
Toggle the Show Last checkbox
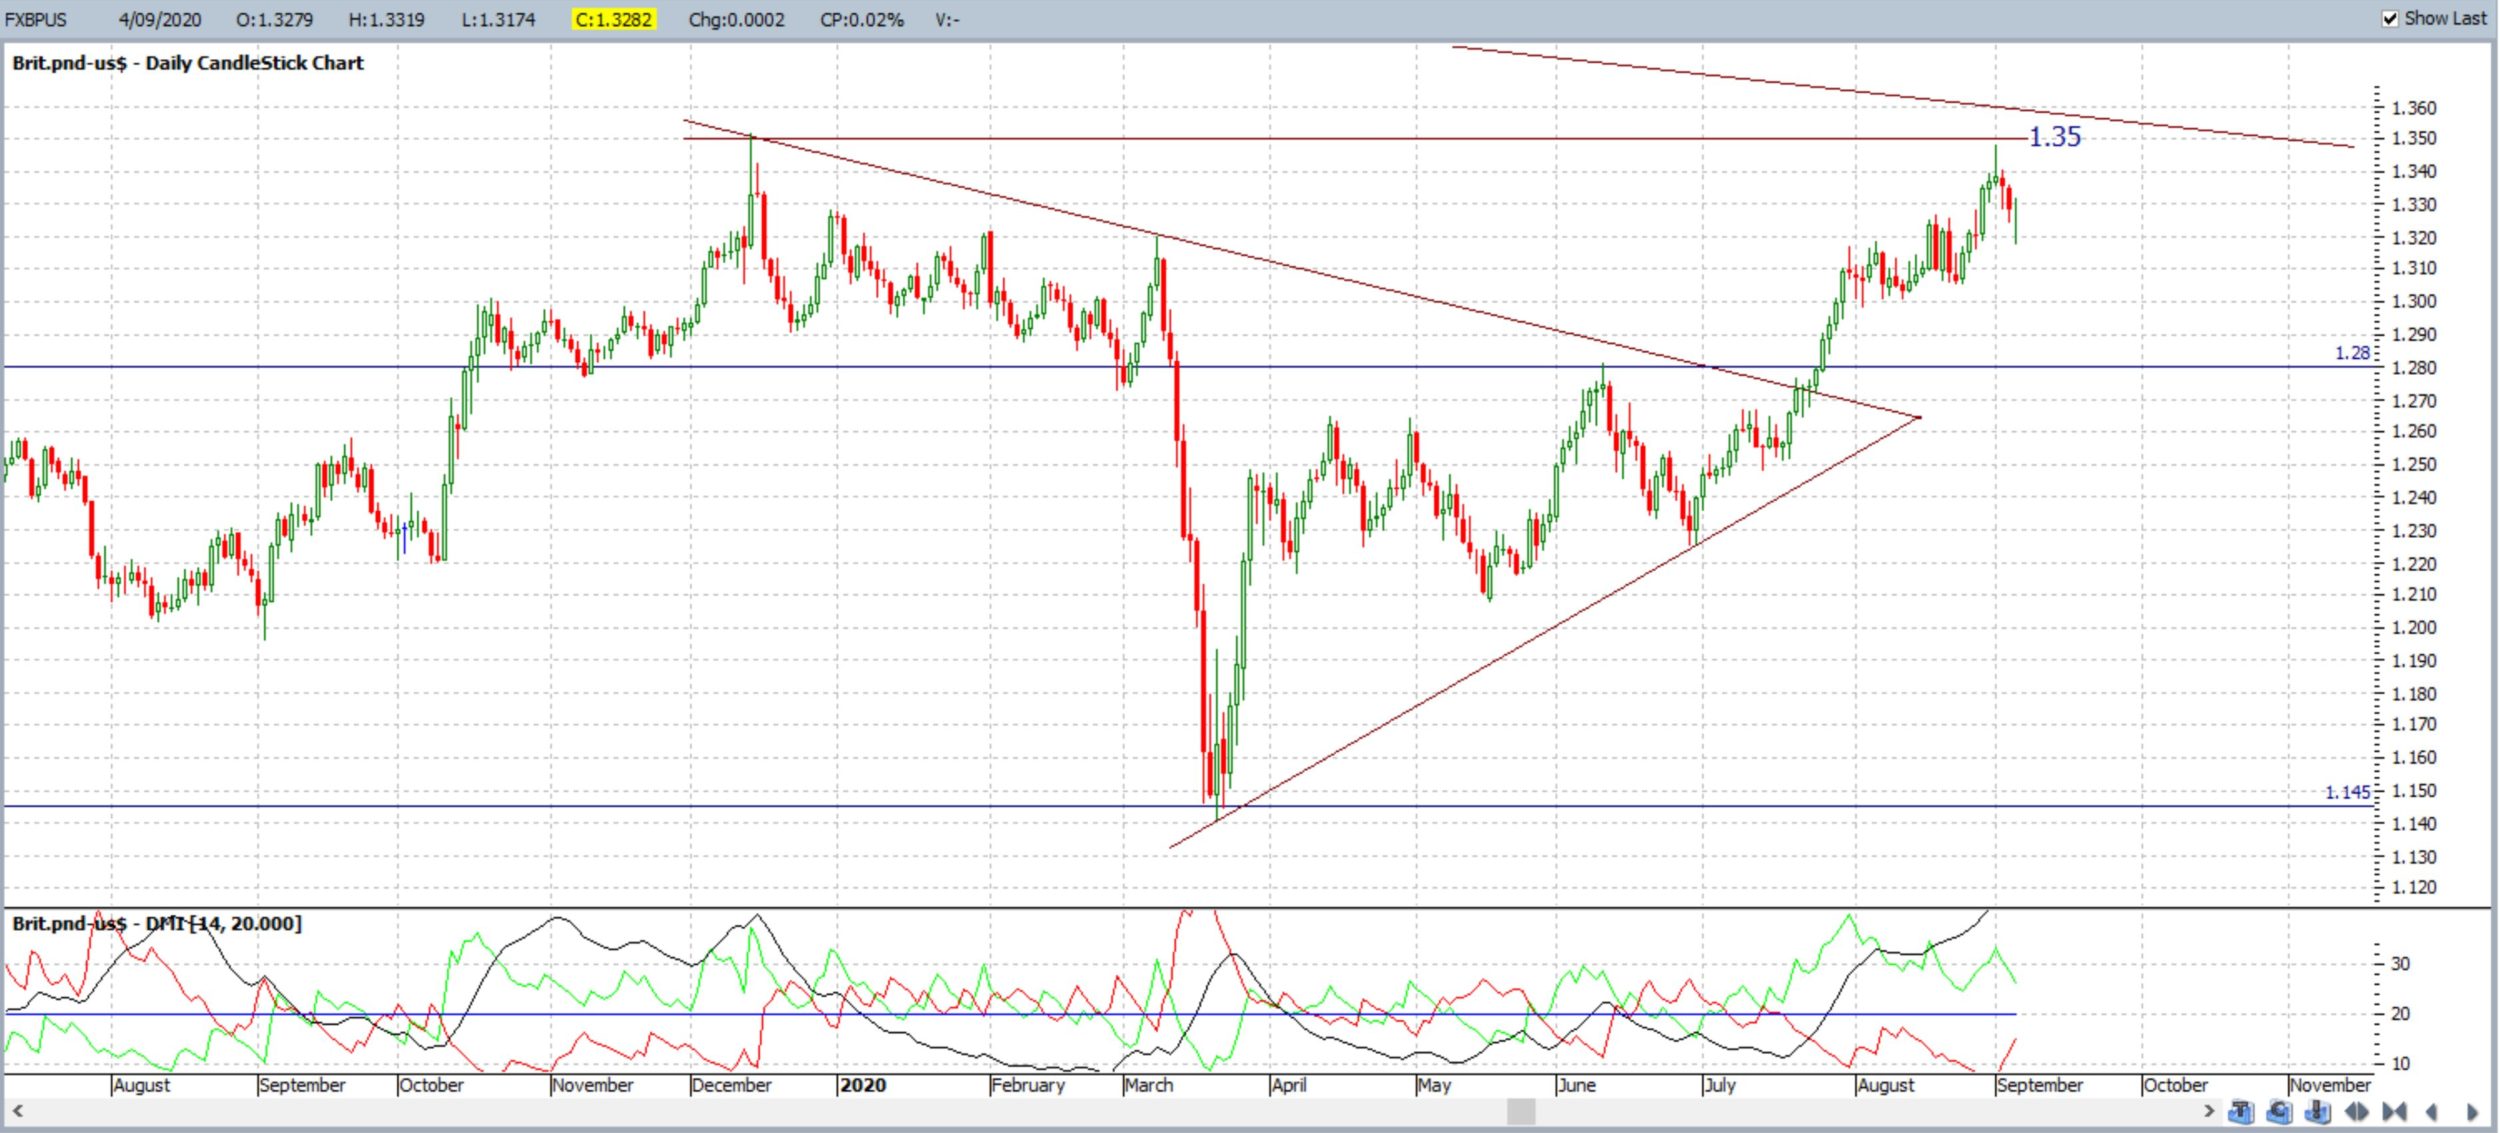click(x=2389, y=18)
